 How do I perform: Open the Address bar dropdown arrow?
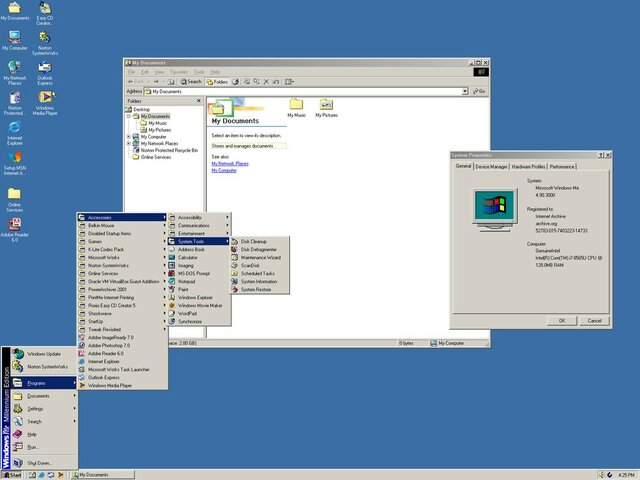(465, 91)
